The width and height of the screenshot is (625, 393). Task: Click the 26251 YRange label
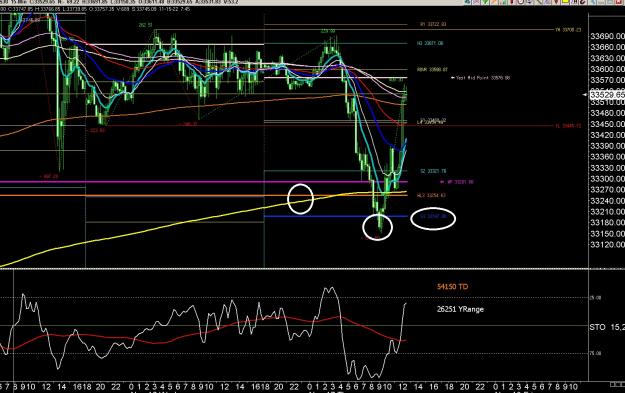click(x=460, y=309)
